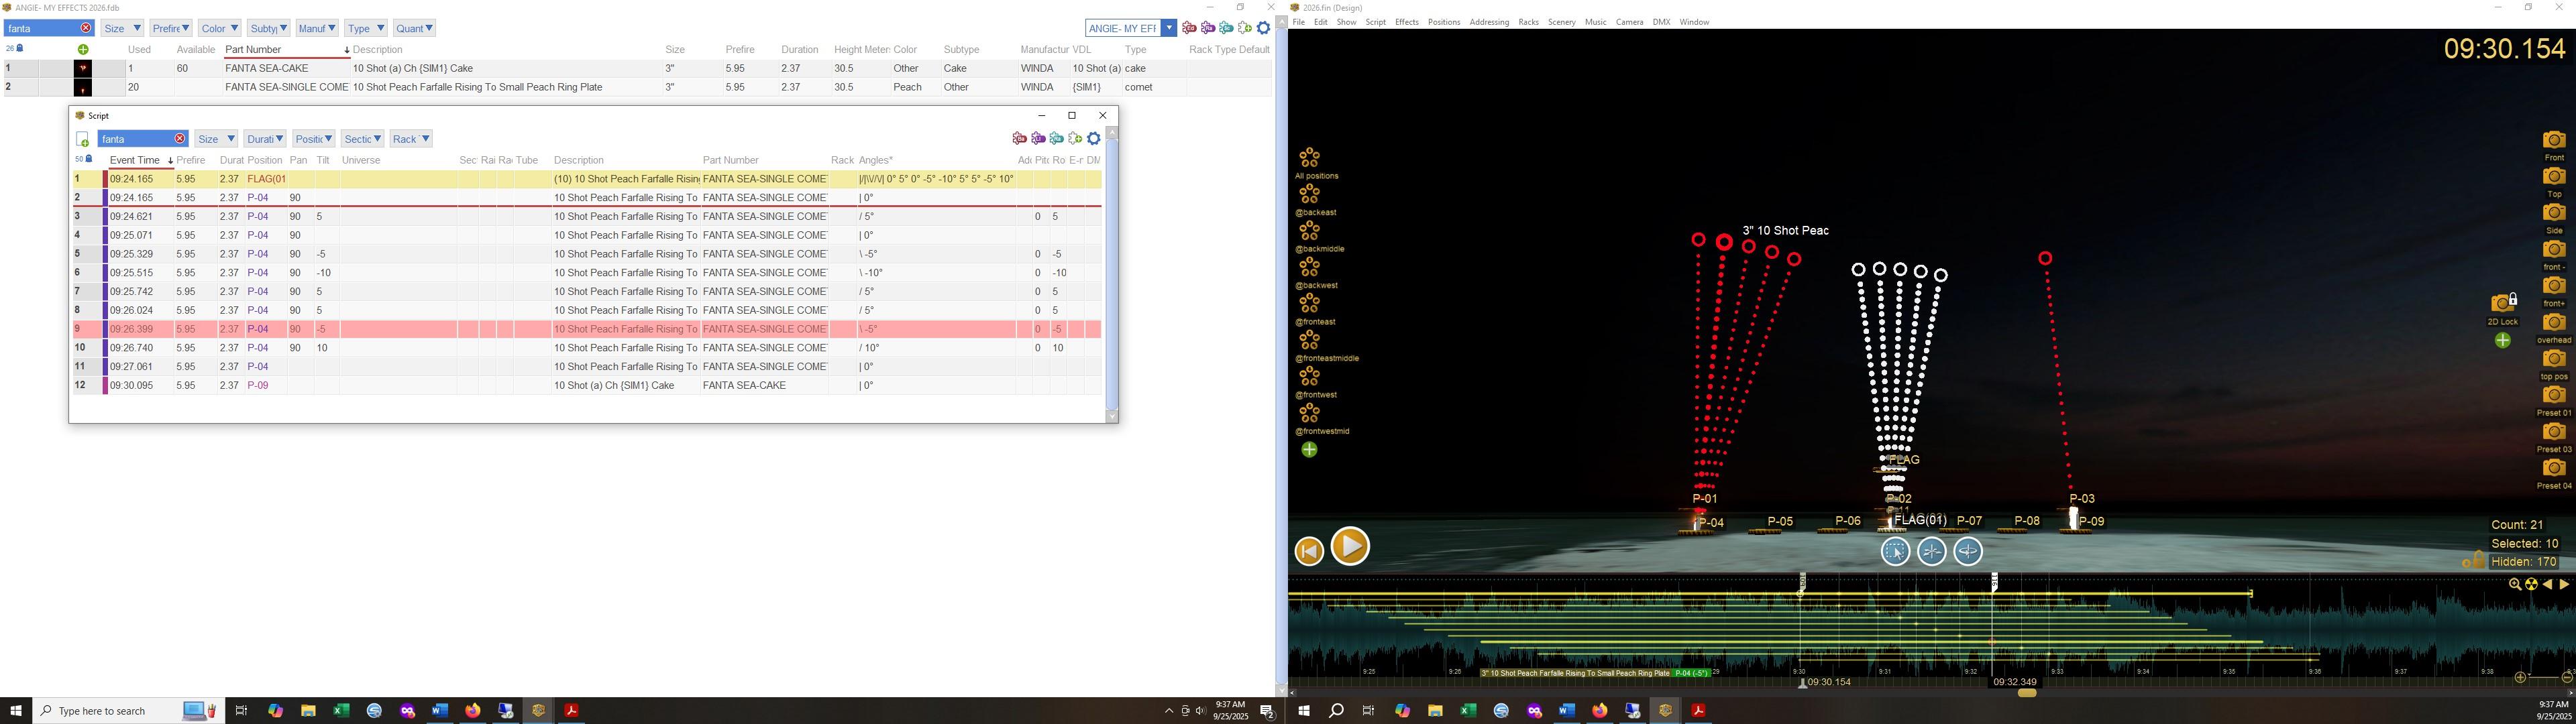2576x724 pixels.
Task: Clear the fanta filter in Script window
Action: [180, 139]
